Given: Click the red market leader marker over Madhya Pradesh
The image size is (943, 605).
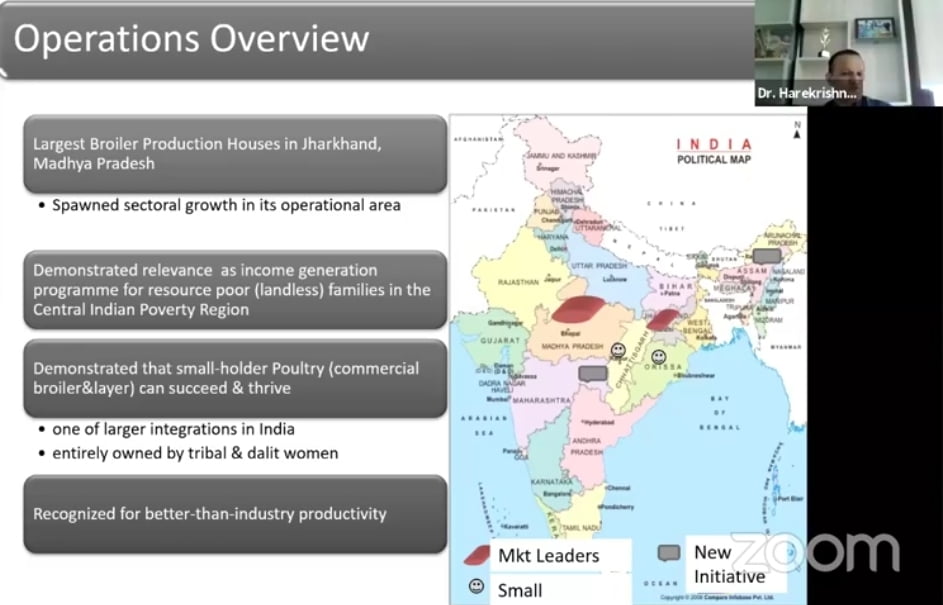Looking at the screenshot, I should tap(579, 309).
